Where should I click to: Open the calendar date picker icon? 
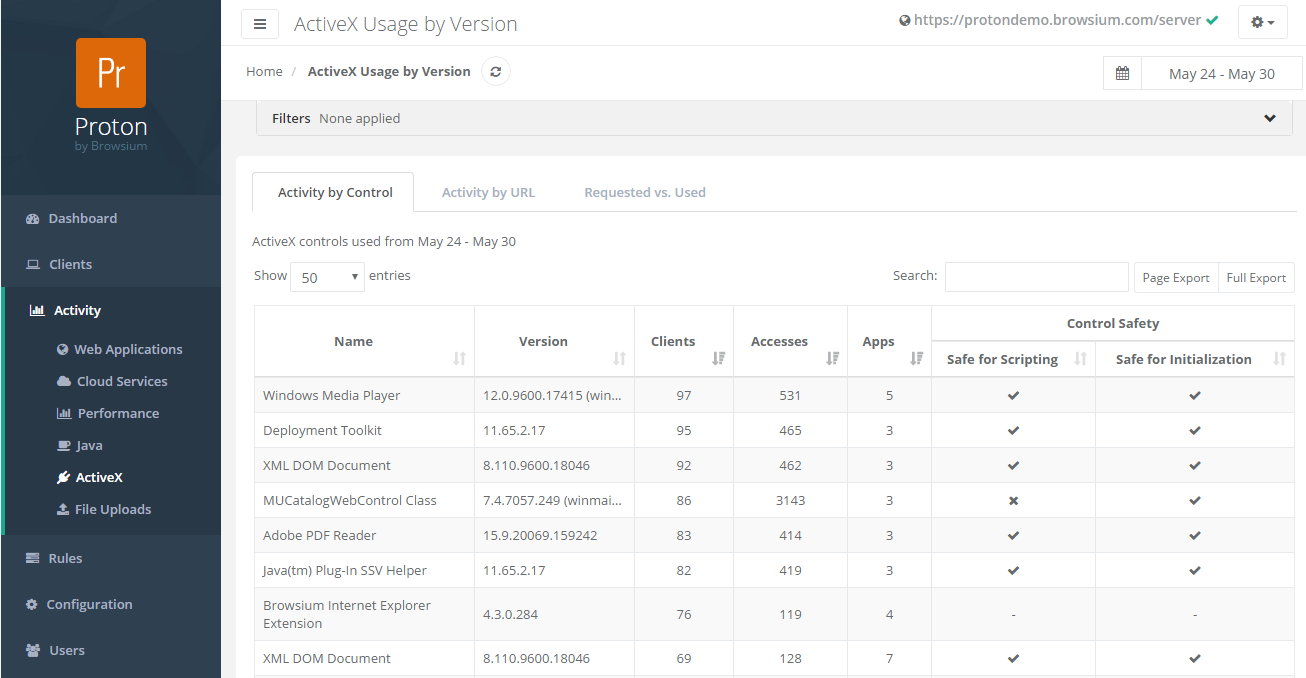[1122, 74]
